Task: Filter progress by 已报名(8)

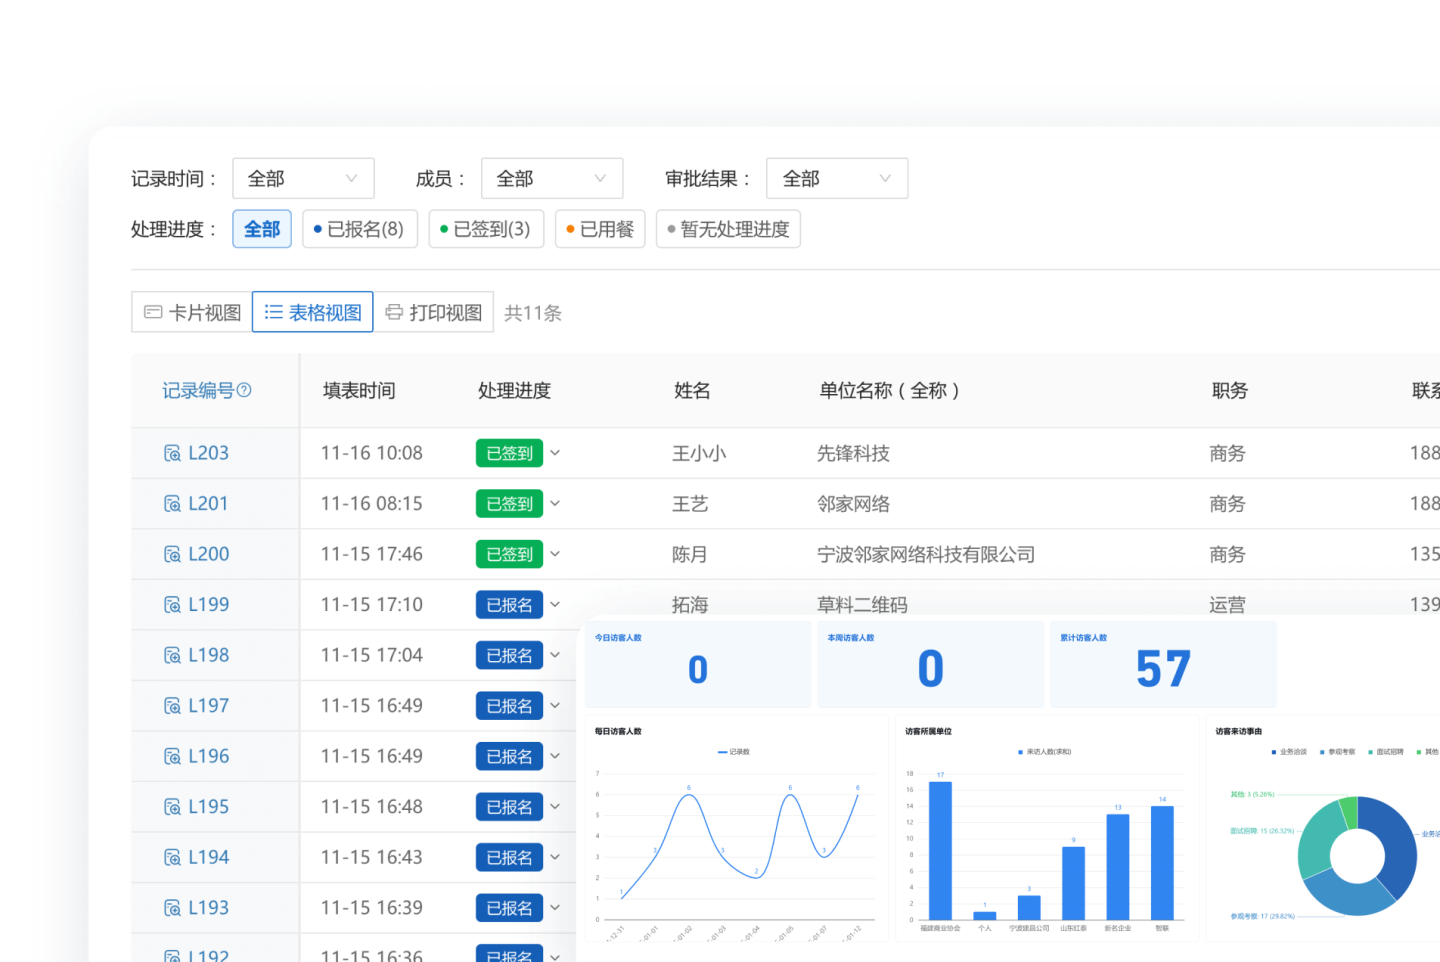Action: coord(359,229)
